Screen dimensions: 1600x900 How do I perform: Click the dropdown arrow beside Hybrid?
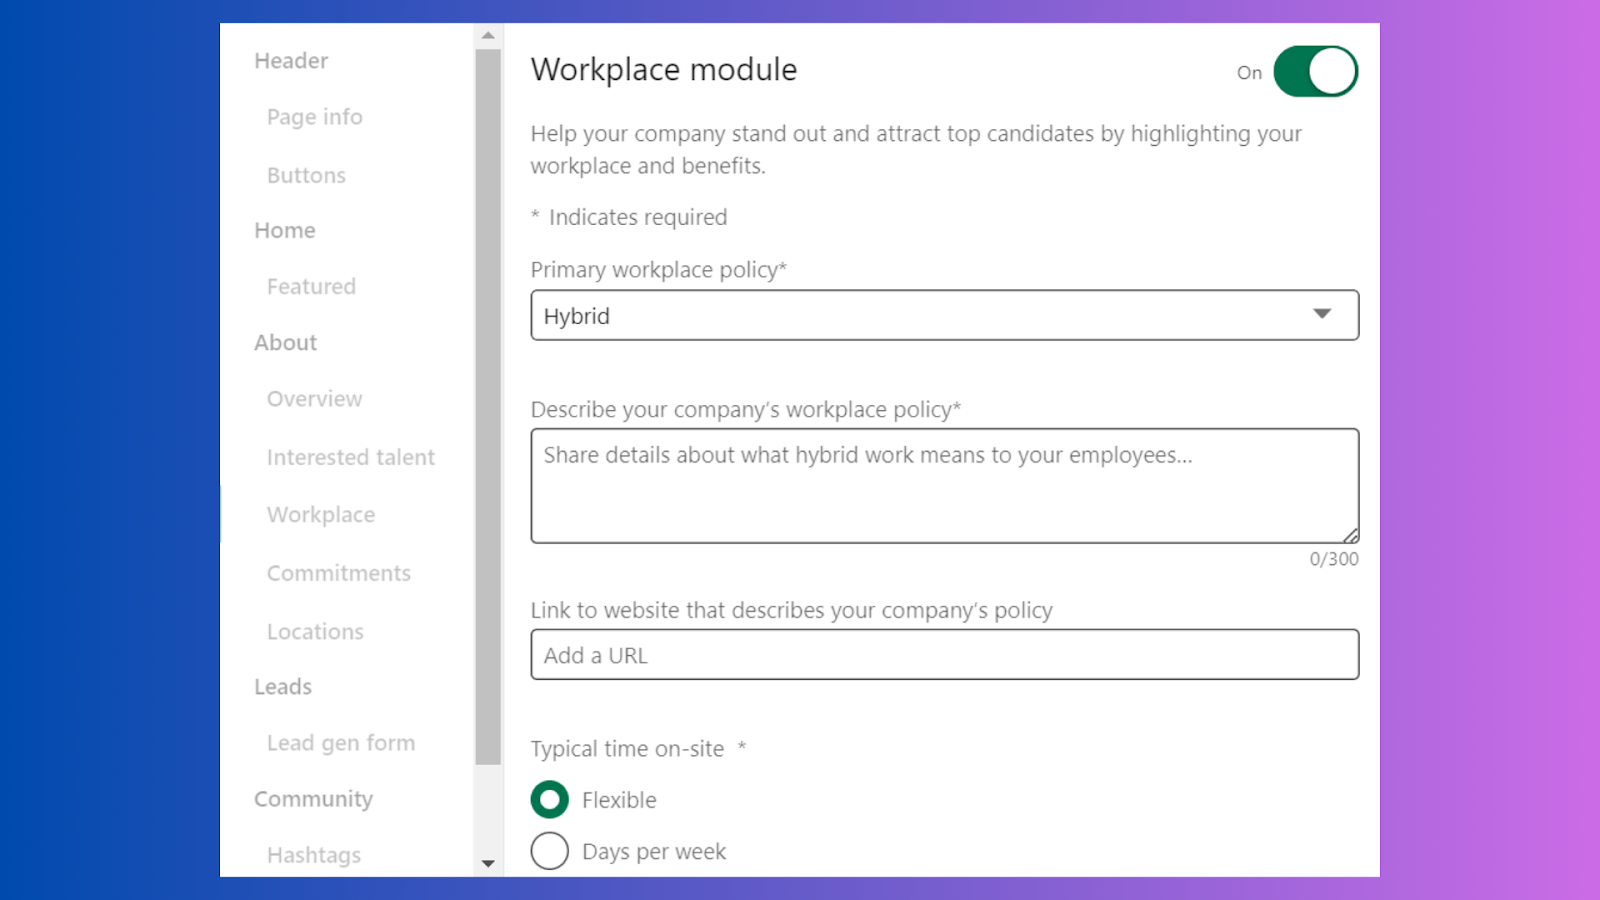(x=1322, y=314)
